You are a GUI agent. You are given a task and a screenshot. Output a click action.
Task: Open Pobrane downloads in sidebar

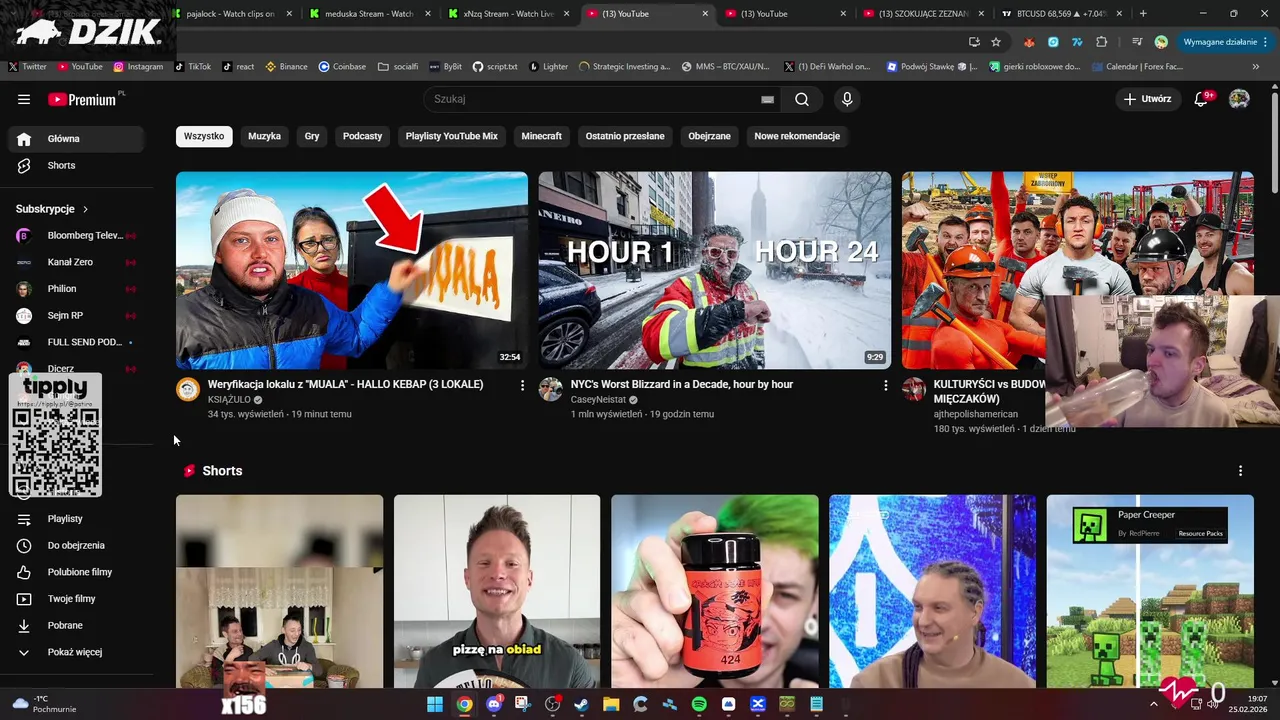tap(76, 625)
